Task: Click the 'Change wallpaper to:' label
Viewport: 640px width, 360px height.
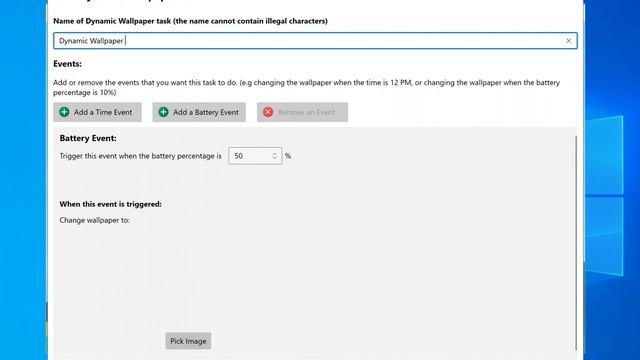Action: [x=95, y=220]
